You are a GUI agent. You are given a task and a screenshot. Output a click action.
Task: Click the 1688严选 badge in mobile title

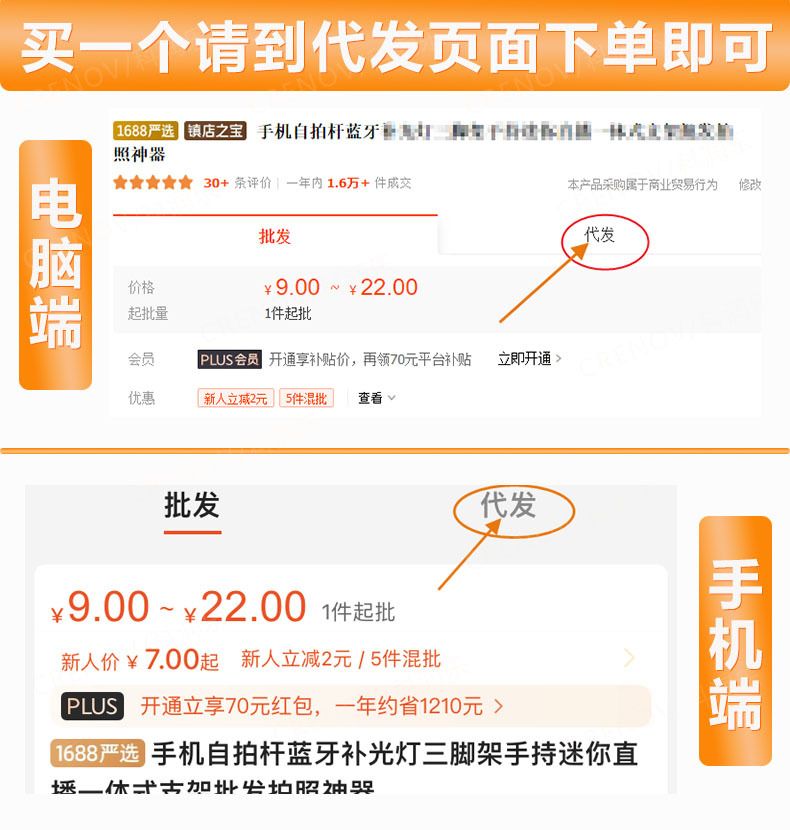click(x=97, y=753)
